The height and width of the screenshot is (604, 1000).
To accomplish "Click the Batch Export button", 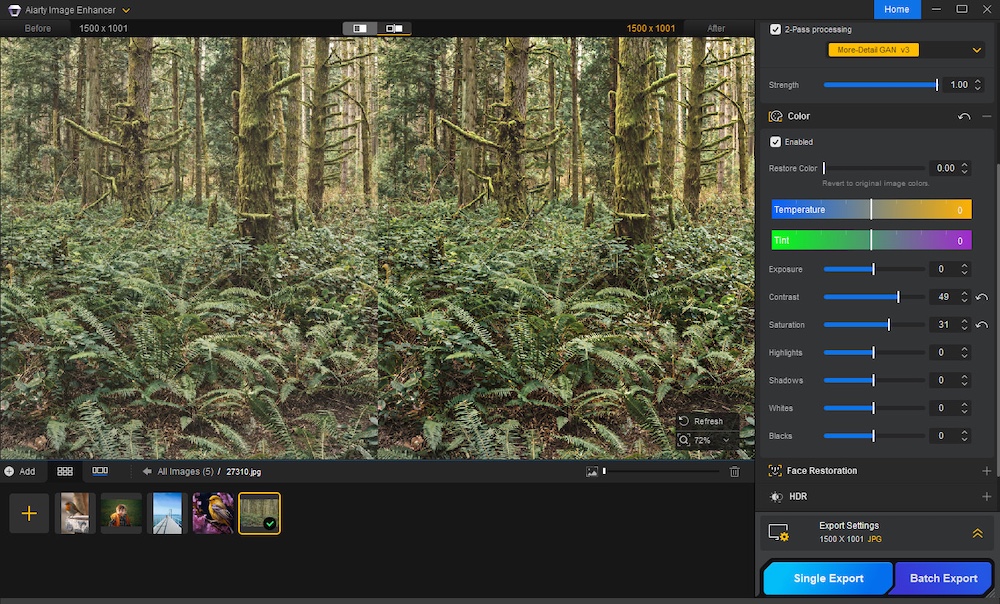I will (x=943, y=578).
